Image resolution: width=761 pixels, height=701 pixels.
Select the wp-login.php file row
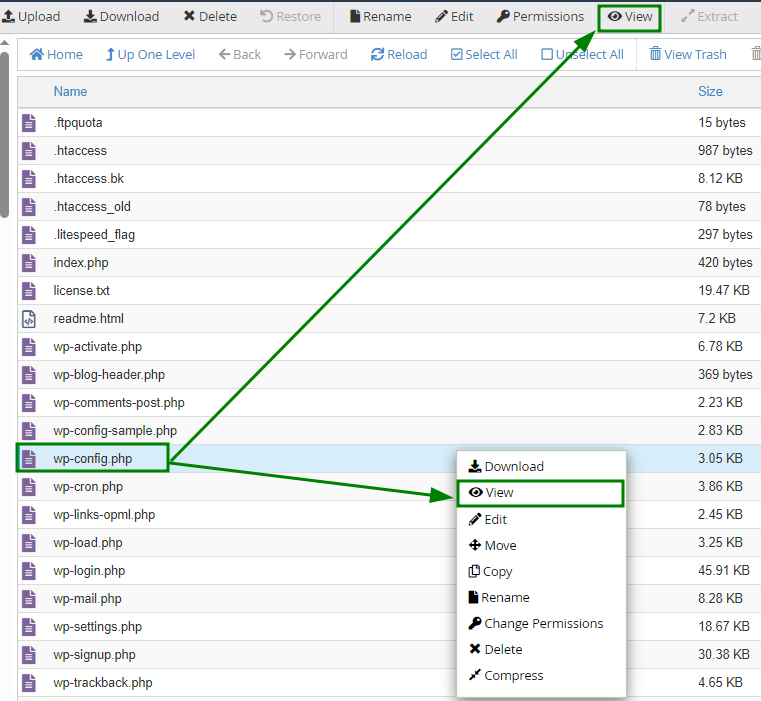coord(89,571)
